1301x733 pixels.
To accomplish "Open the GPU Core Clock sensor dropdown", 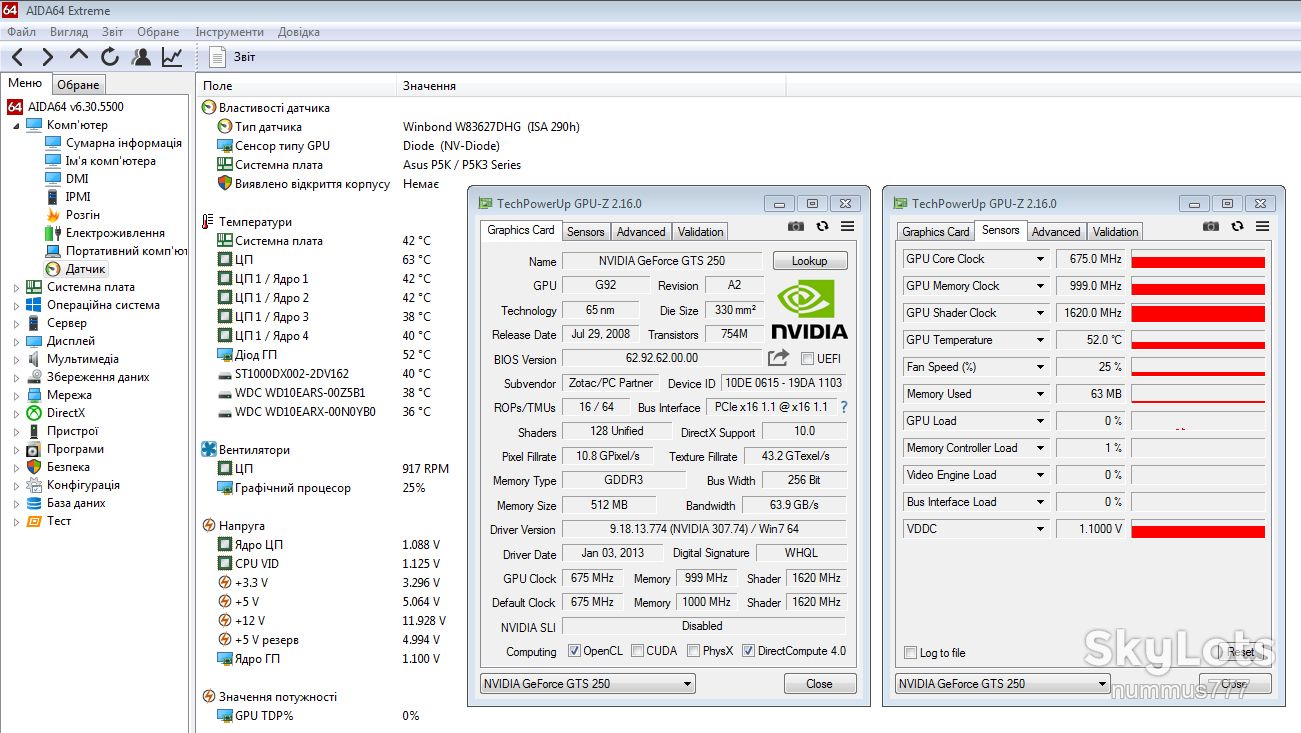I will click(x=1040, y=259).
